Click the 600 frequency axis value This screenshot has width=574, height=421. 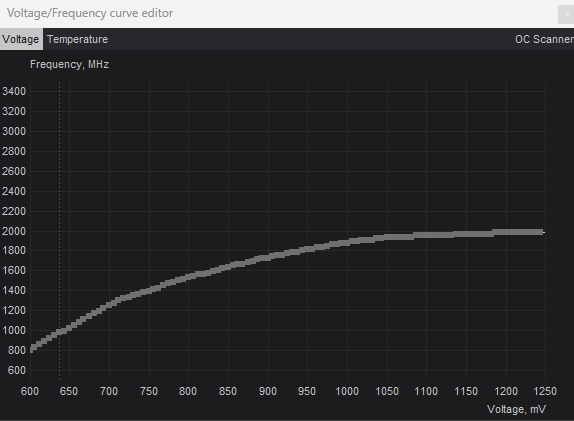[17, 370]
